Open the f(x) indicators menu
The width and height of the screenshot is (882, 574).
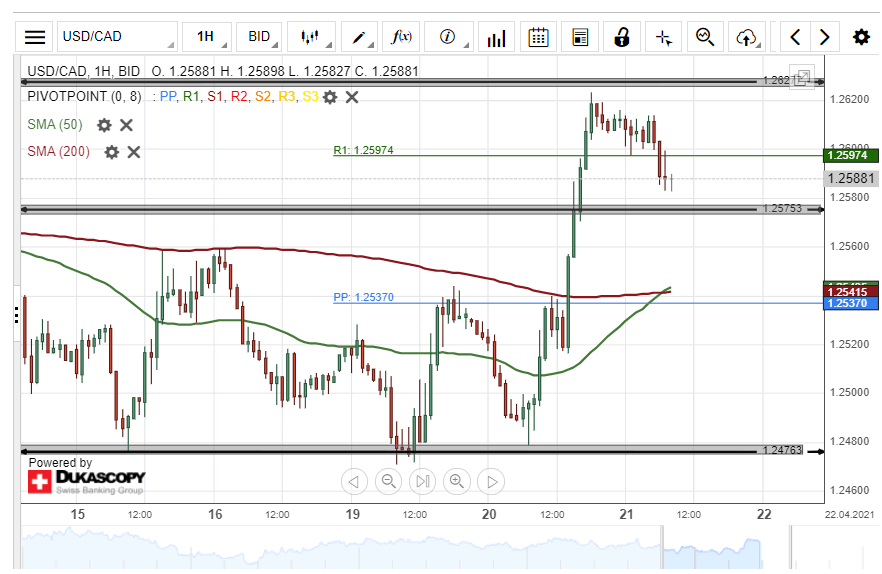pyautogui.click(x=402, y=37)
